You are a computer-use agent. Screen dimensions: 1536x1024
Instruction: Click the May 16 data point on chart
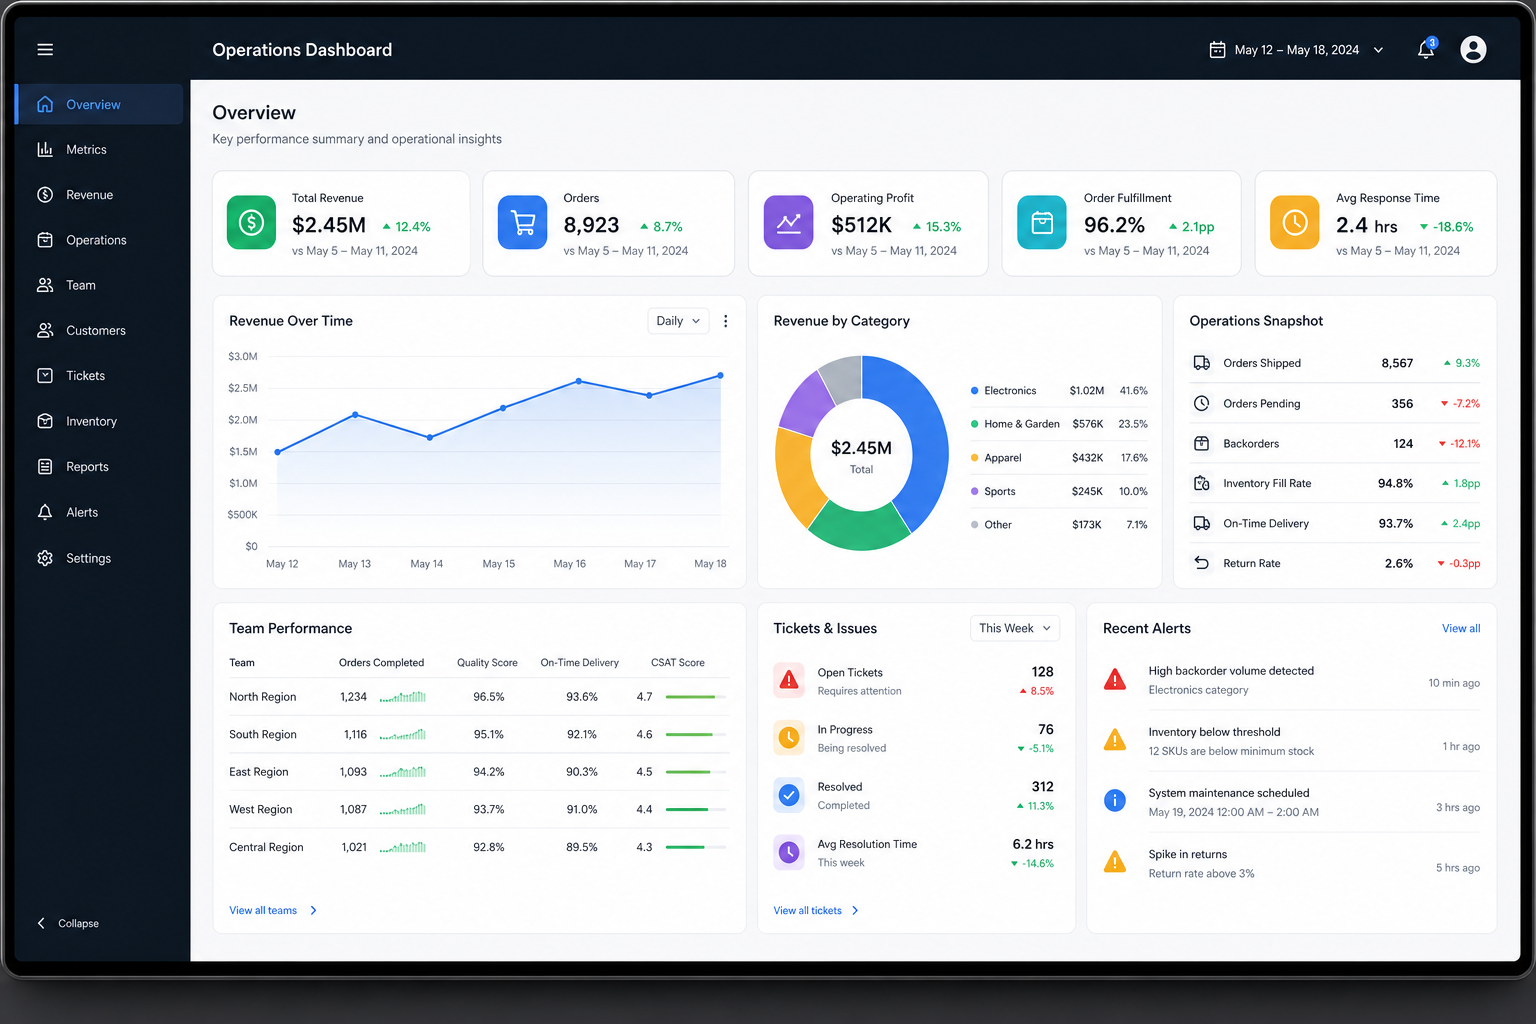click(x=578, y=381)
